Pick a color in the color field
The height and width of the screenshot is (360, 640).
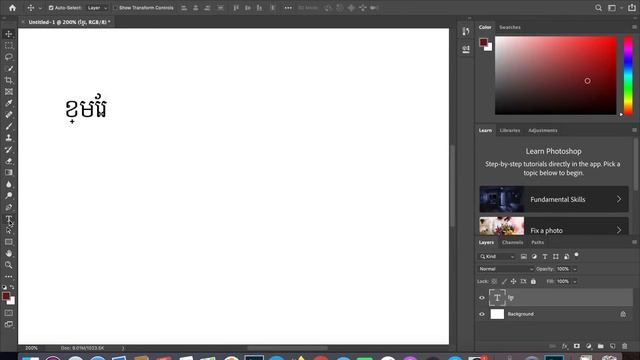coord(556,76)
